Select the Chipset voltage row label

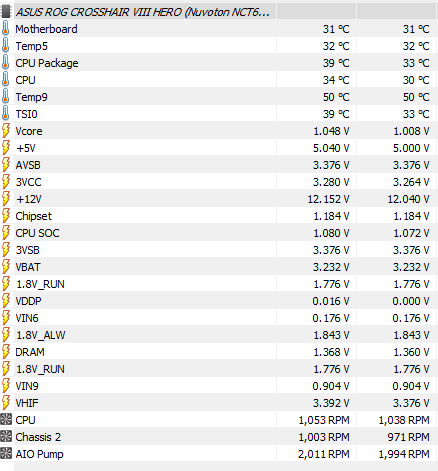[34, 216]
